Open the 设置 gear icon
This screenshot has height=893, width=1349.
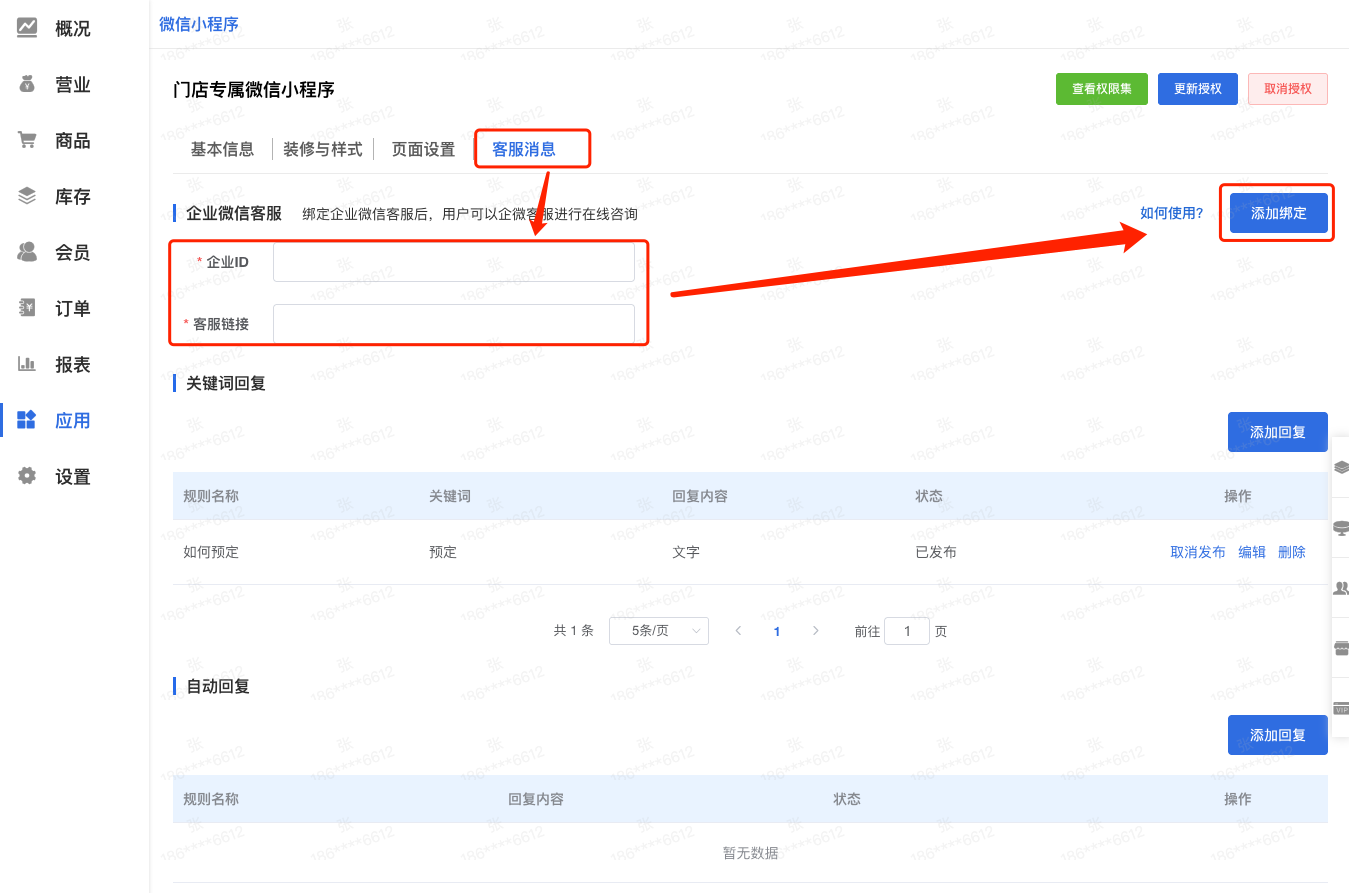[28, 476]
